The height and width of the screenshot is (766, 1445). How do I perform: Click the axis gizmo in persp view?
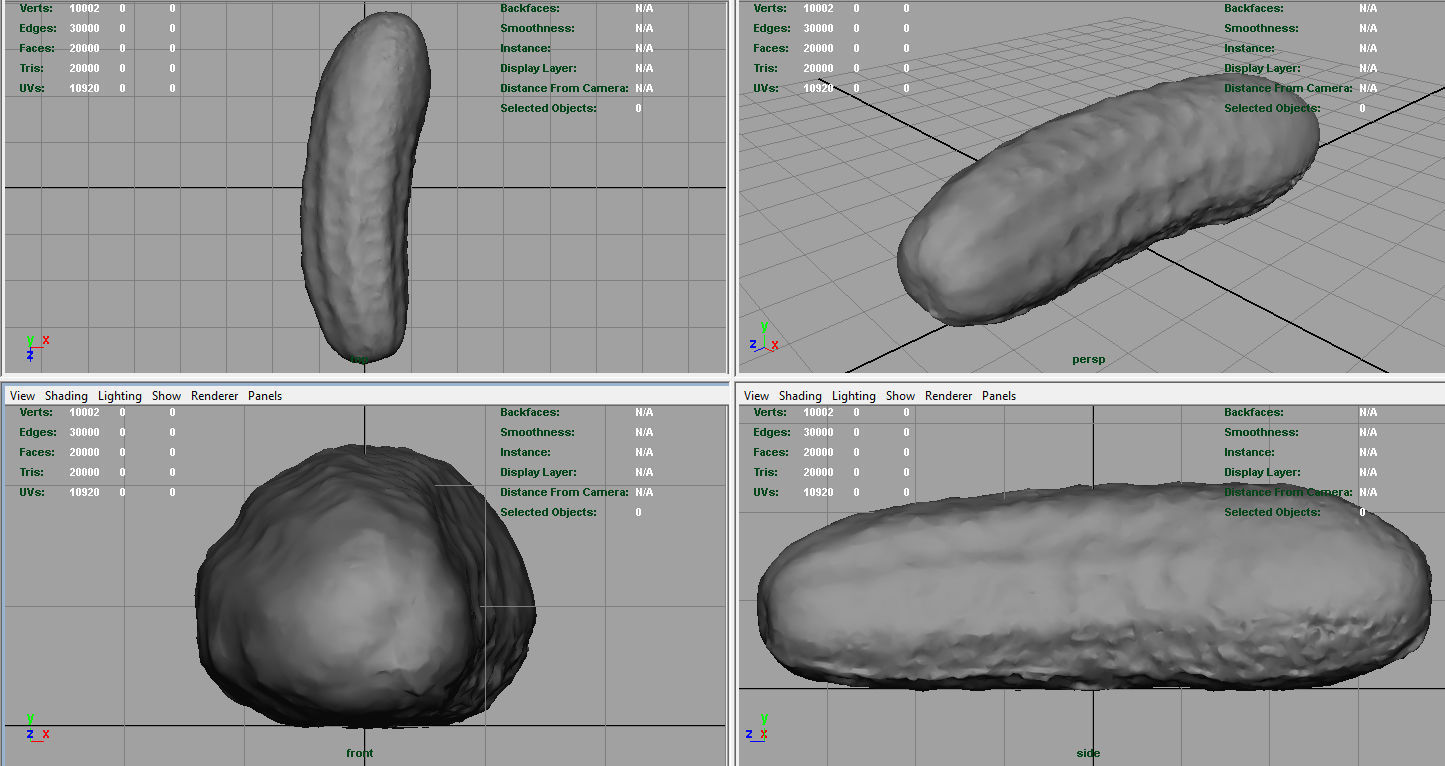(764, 337)
